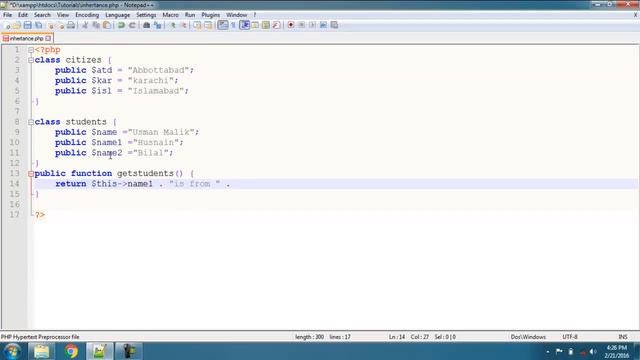
Task: Collapse the class citizes fold marker
Action: [x=31, y=60]
